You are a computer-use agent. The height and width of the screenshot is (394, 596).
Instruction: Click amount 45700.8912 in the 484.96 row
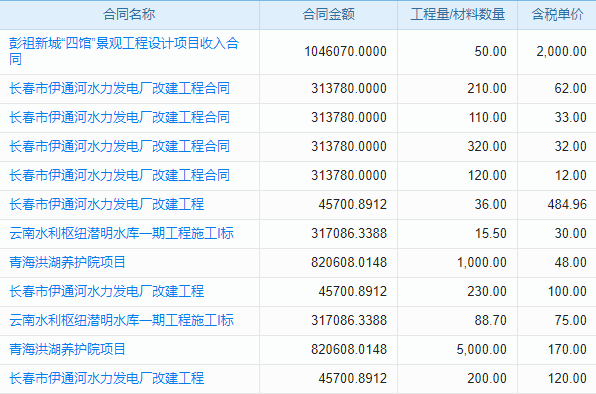click(x=353, y=204)
